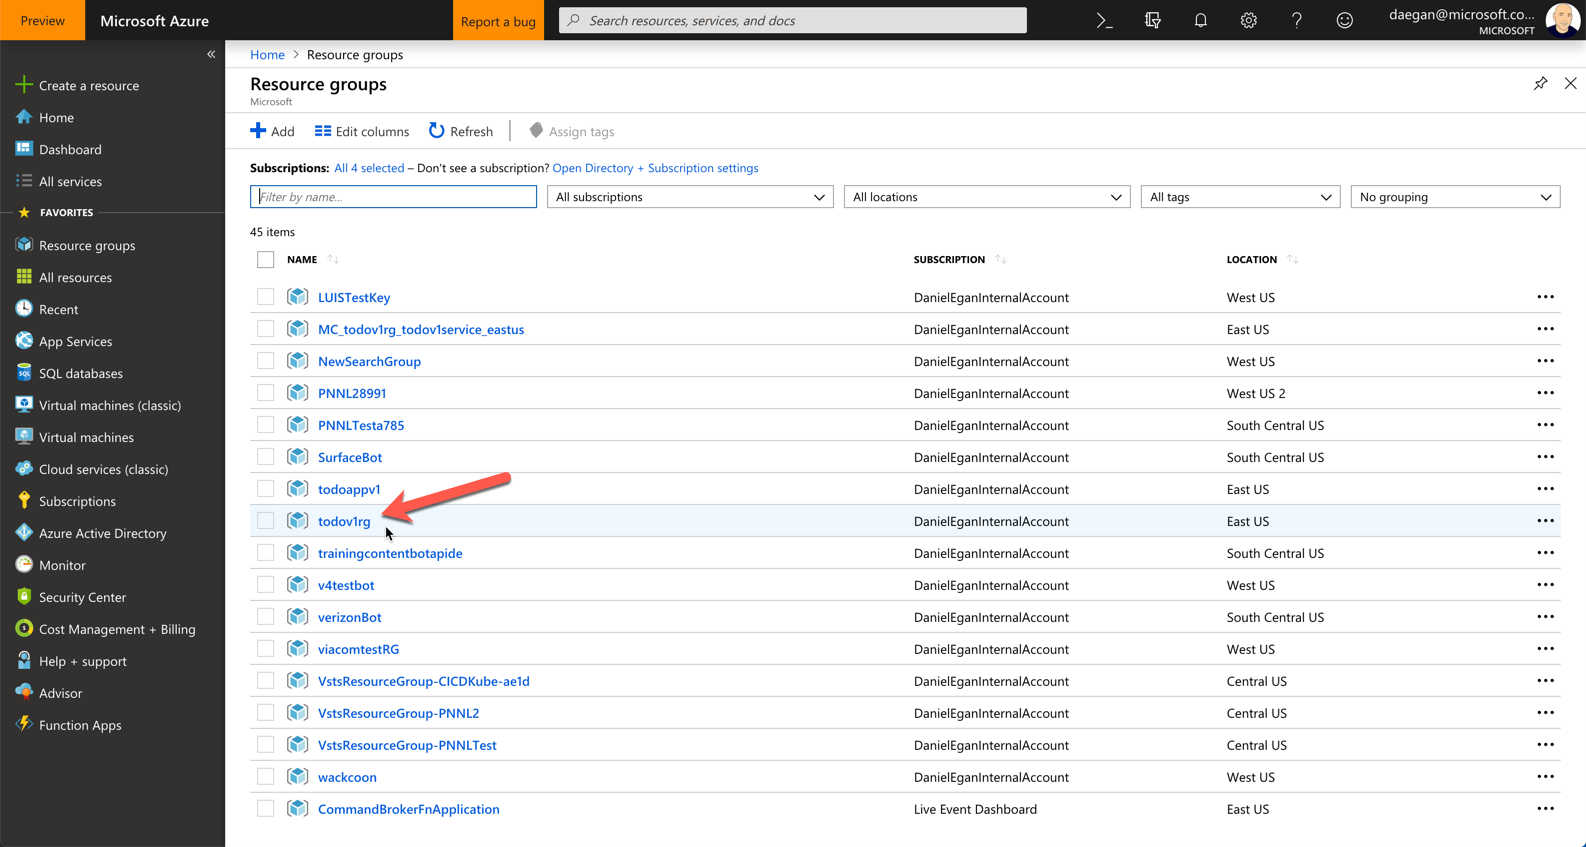Image resolution: width=1586 pixels, height=847 pixels.
Task: Check the wackcoon row checkbox
Action: pyautogui.click(x=265, y=777)
